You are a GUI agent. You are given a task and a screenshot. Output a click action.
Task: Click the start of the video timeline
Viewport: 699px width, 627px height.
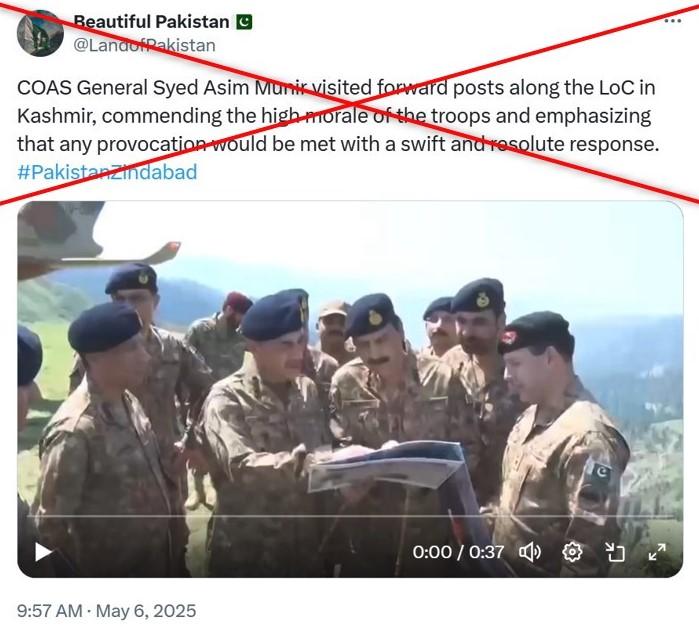pyautogui.click(x=29, y=516)
